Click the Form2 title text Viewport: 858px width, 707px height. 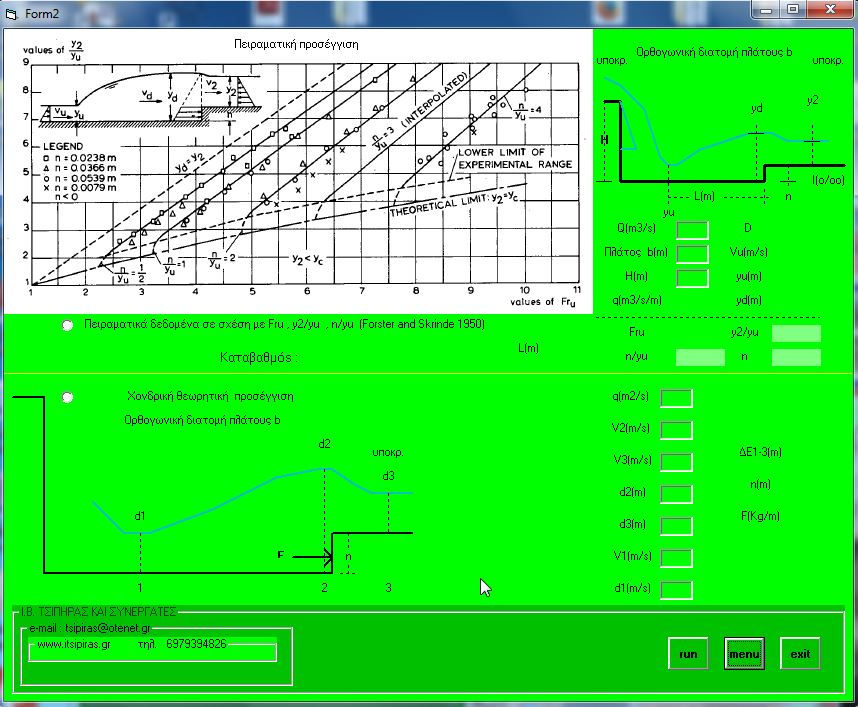tap(42, 14)
